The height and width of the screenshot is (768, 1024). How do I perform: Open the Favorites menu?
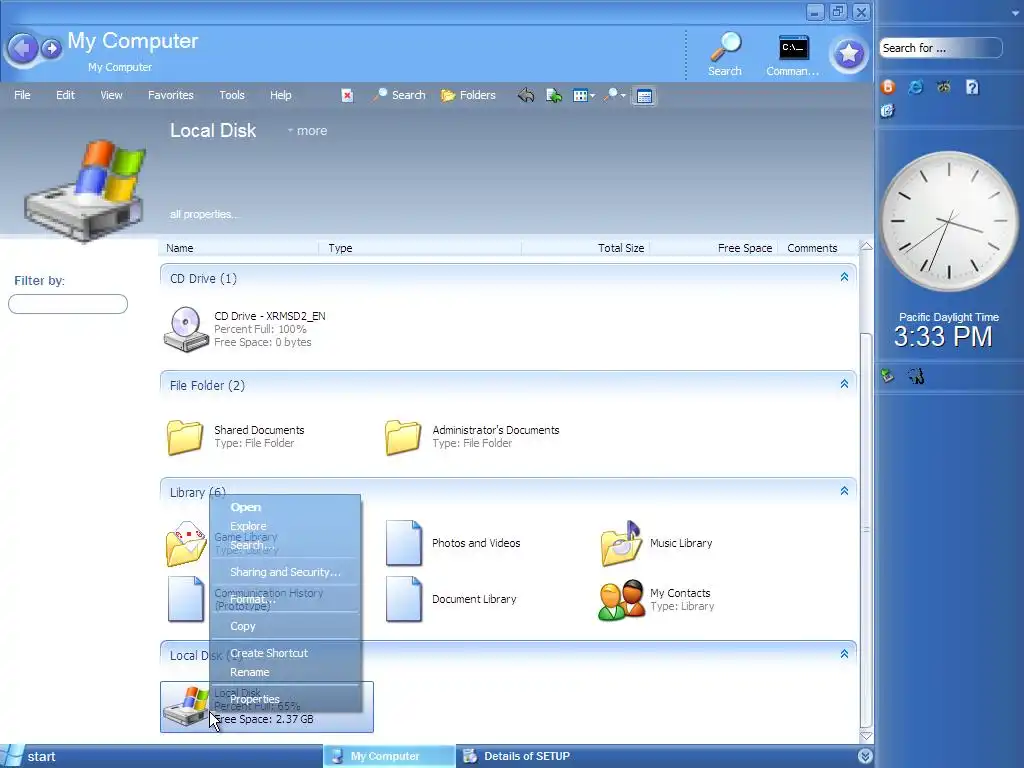click(x=170, y=95)
